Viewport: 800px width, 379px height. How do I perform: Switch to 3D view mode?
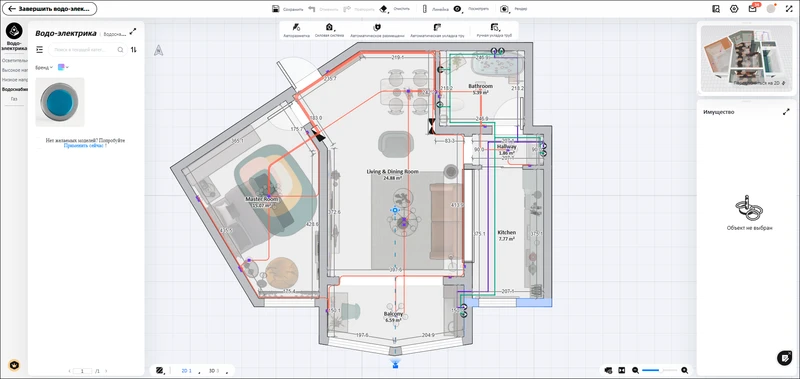pos(214,371)
